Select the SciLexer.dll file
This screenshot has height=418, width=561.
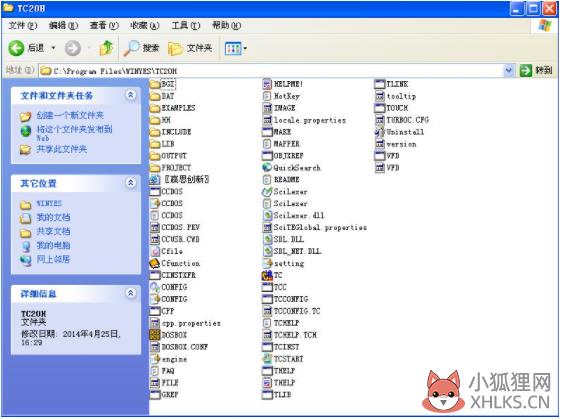293,215
